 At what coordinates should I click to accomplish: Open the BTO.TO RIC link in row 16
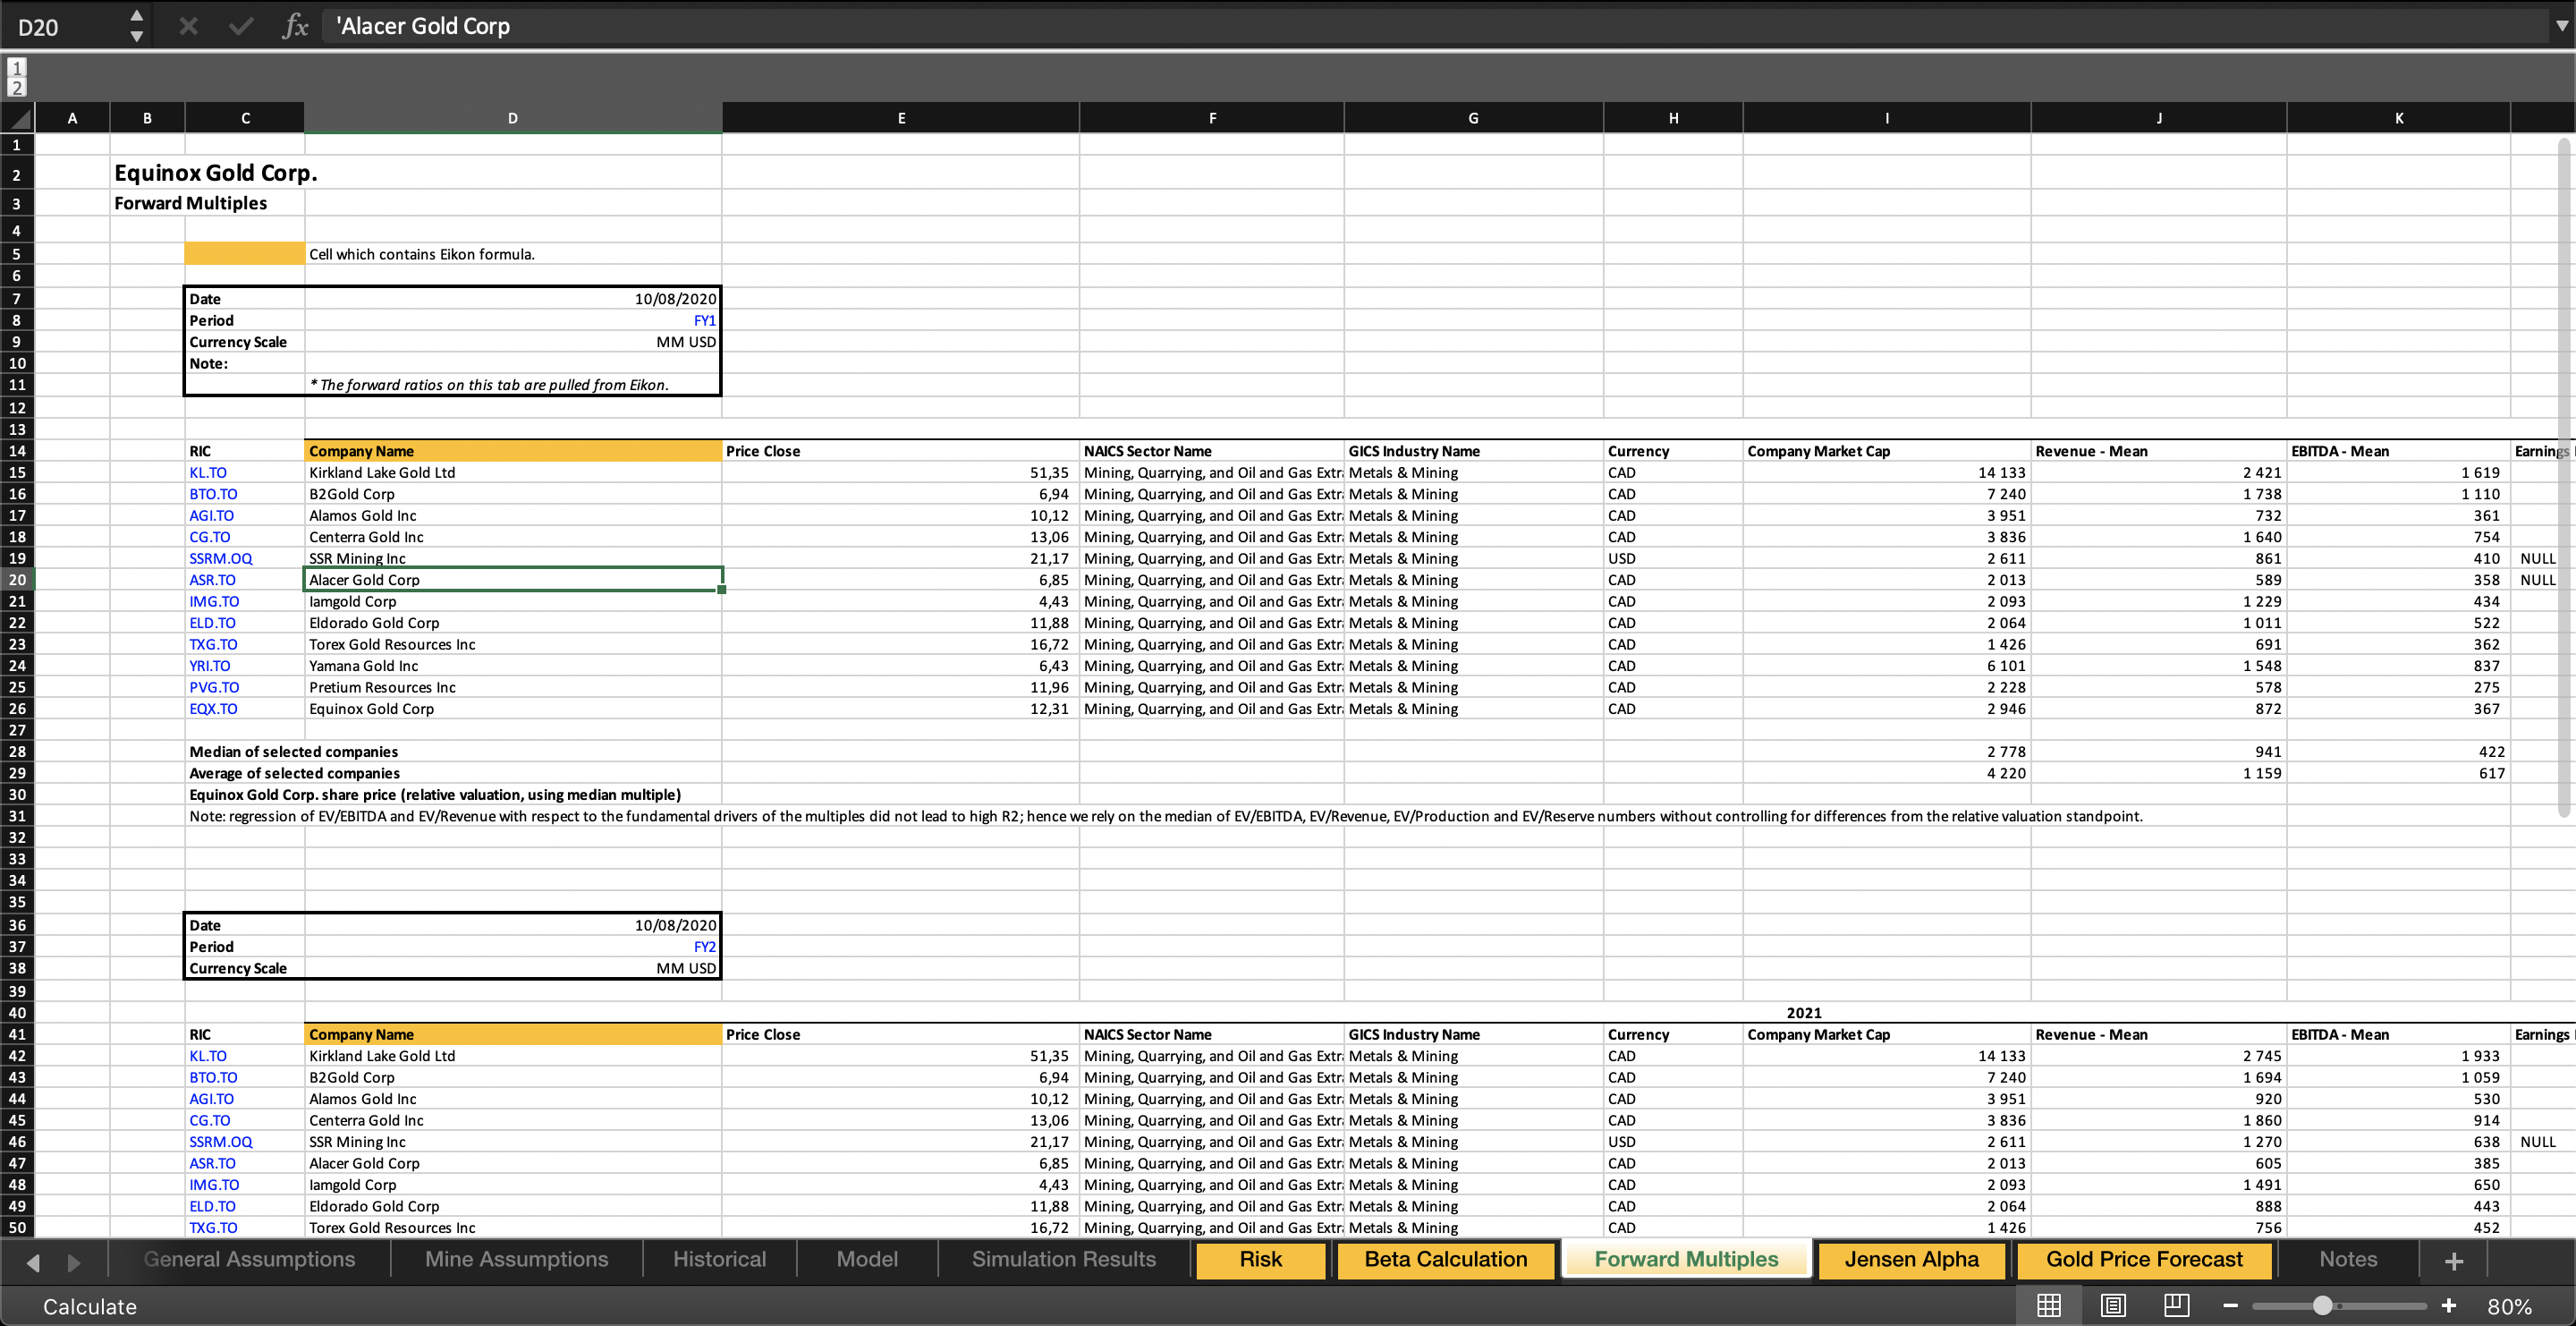213,494
